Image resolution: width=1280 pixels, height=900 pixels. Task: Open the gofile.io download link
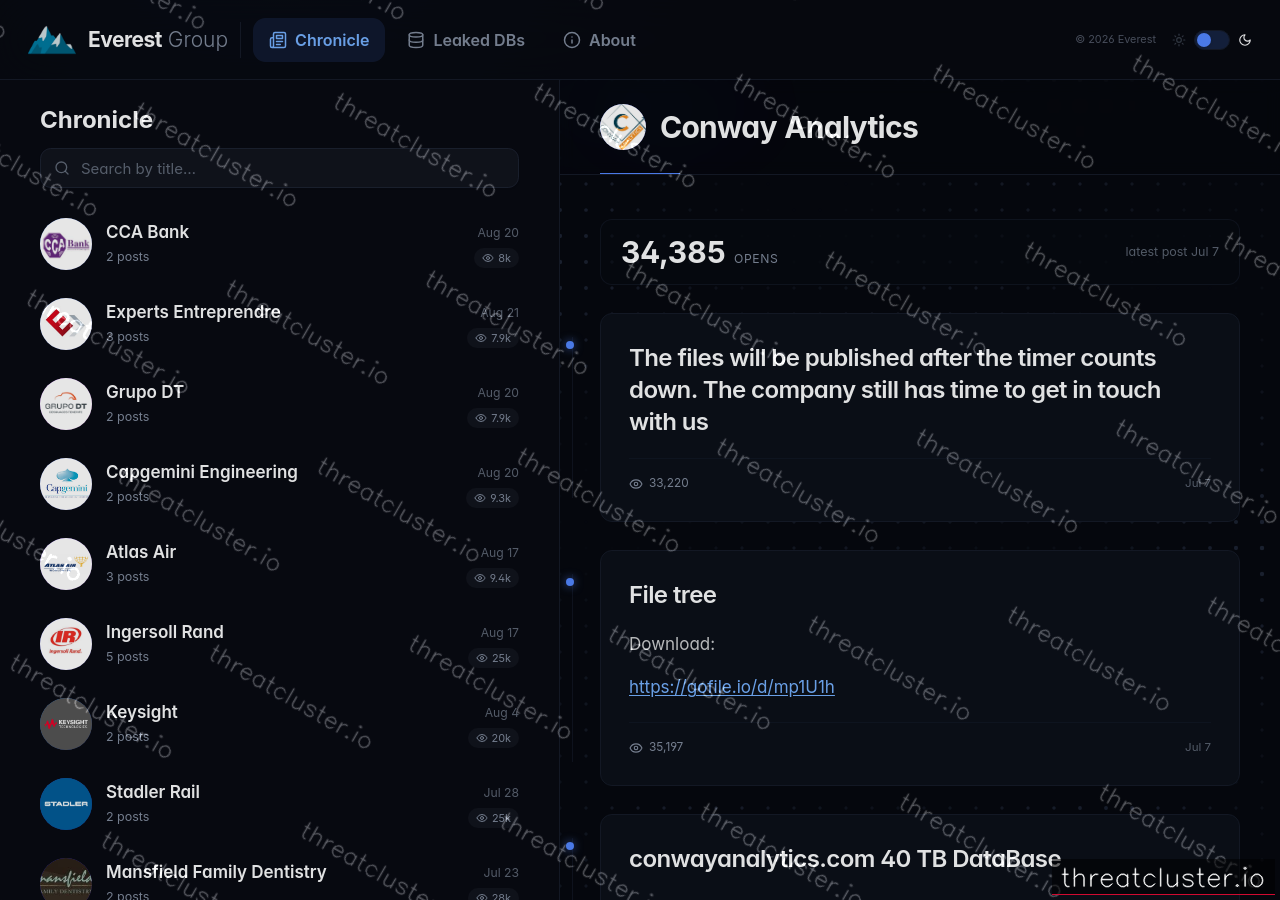click(x=732, y=687)
